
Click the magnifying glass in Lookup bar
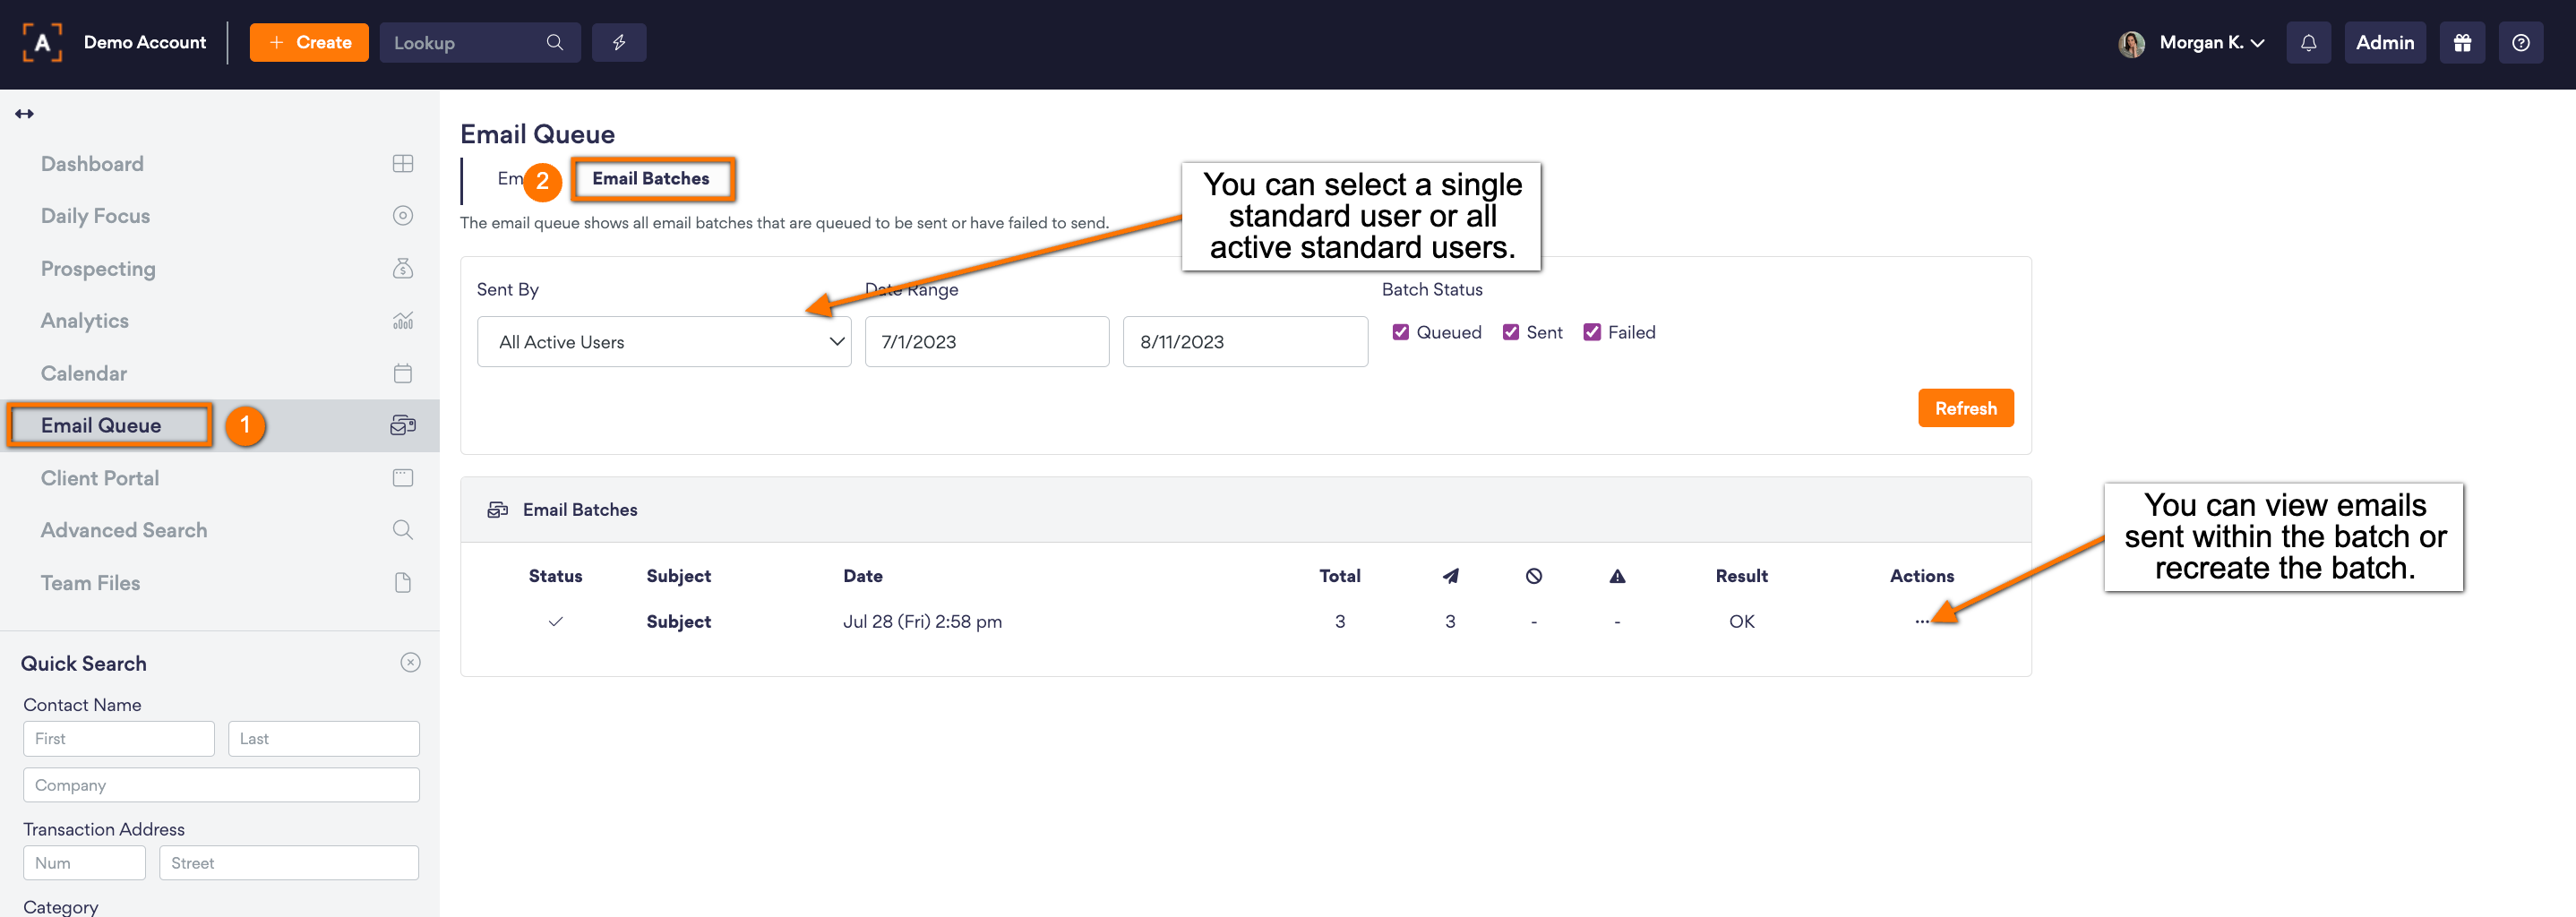coord(555,42)
